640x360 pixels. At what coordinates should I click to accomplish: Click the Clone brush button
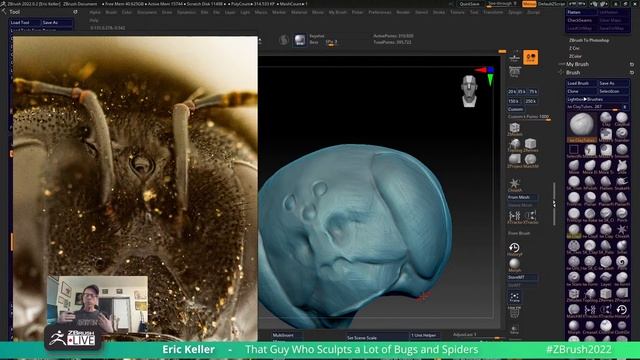[x=582, y=91]
